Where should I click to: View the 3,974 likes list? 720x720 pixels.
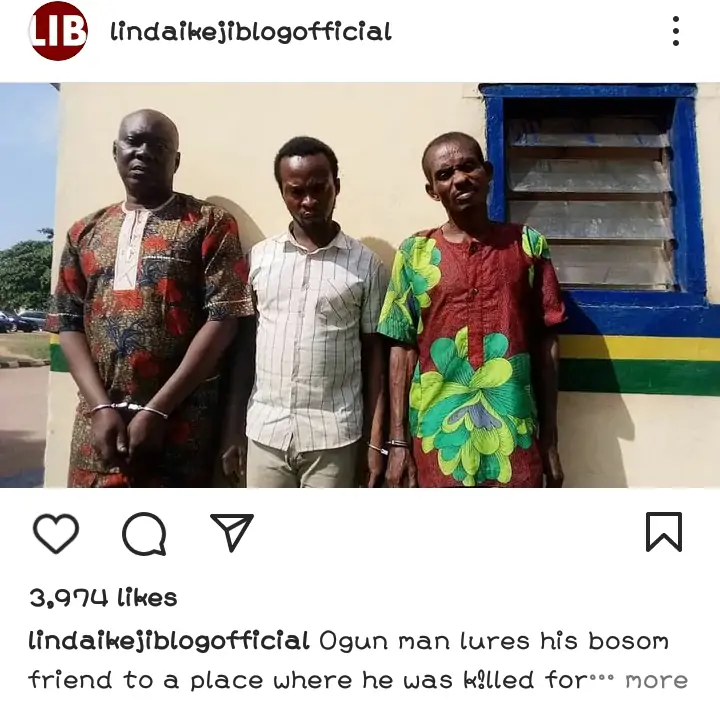(x=103, y=598)
